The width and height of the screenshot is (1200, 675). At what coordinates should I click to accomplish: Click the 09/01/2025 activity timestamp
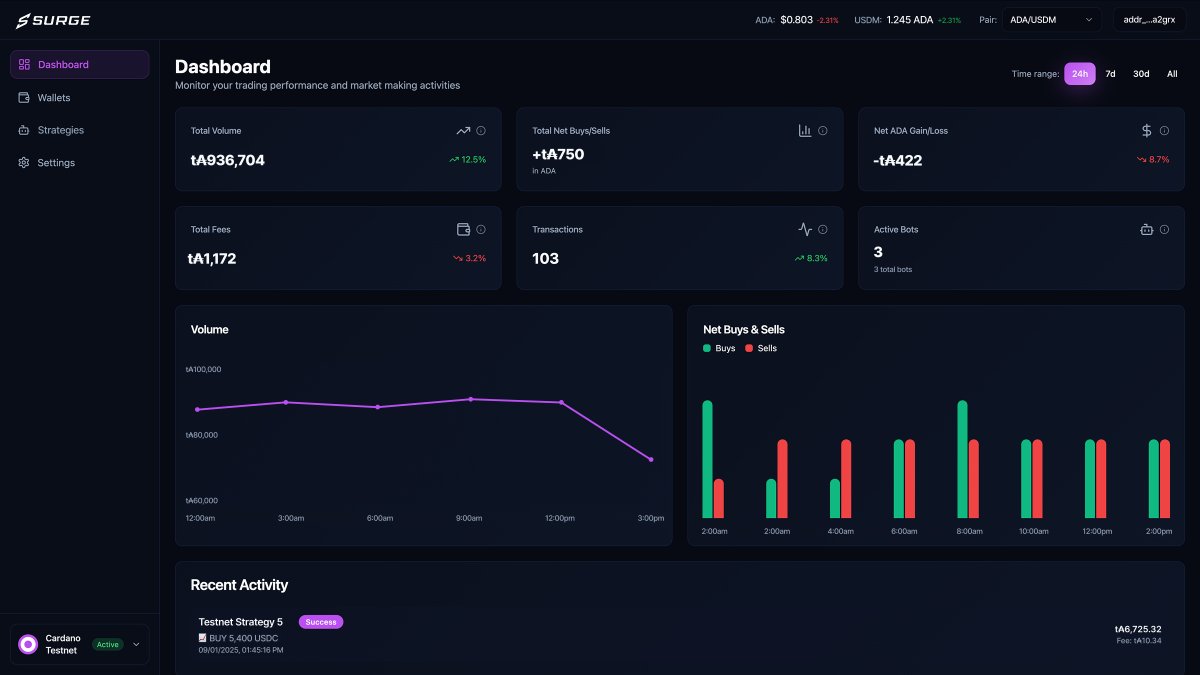[x=240, y=650]
